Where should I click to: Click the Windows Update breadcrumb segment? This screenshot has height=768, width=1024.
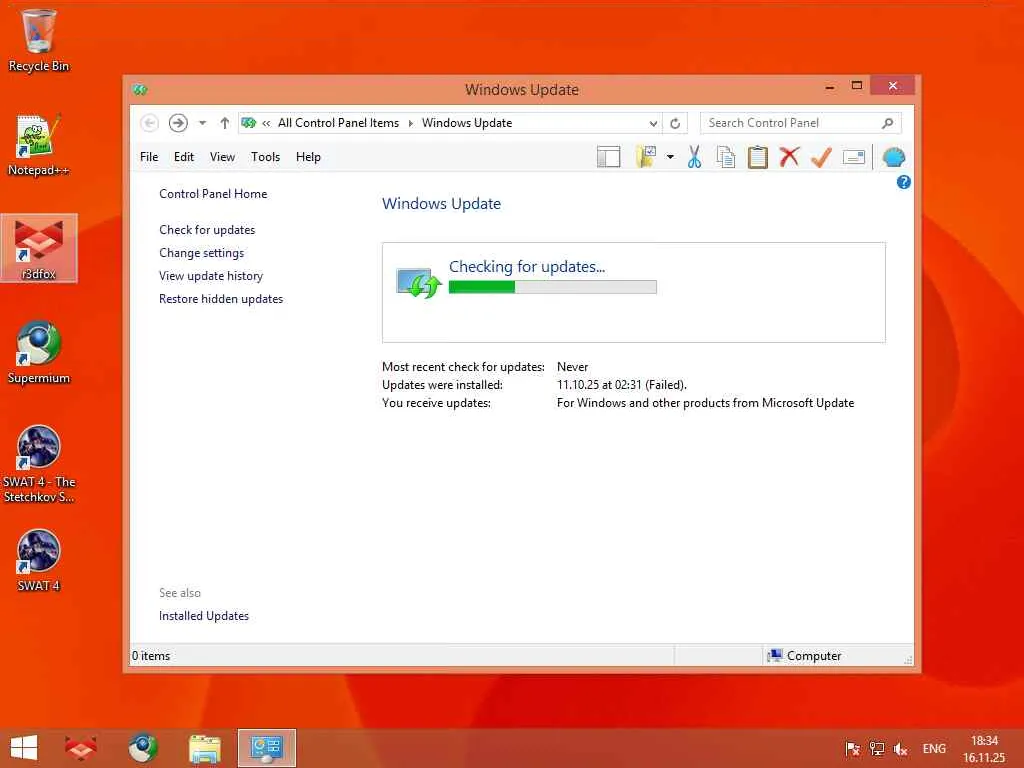point(467,123)
